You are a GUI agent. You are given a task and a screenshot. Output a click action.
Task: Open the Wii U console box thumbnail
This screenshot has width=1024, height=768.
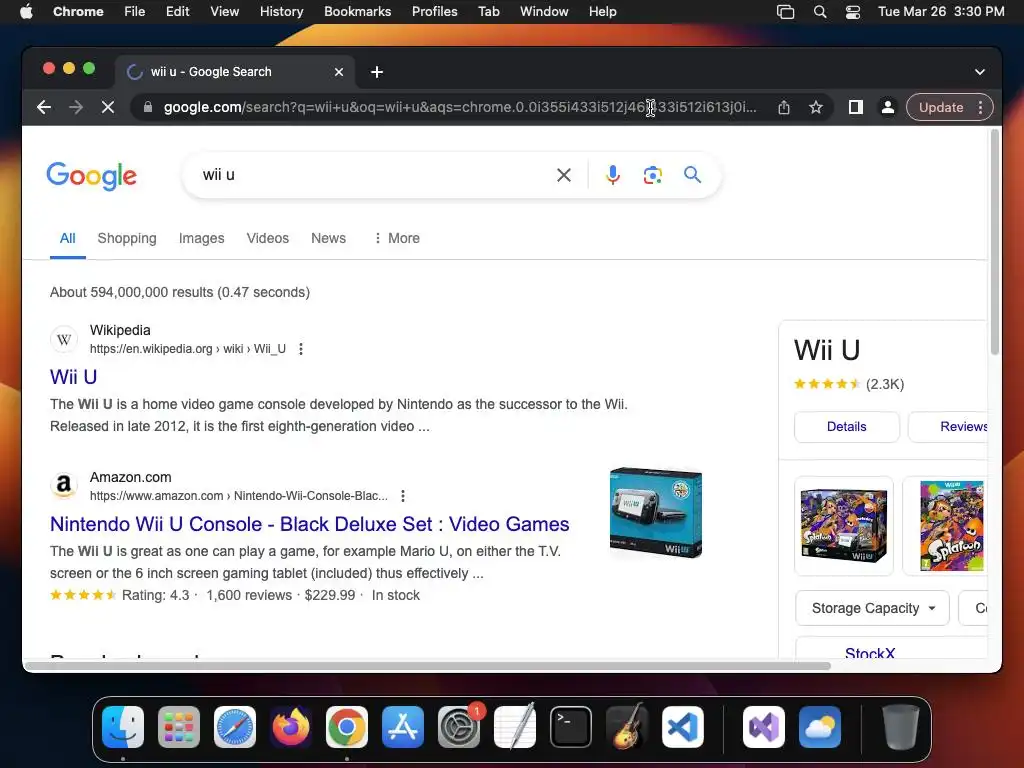656,513
